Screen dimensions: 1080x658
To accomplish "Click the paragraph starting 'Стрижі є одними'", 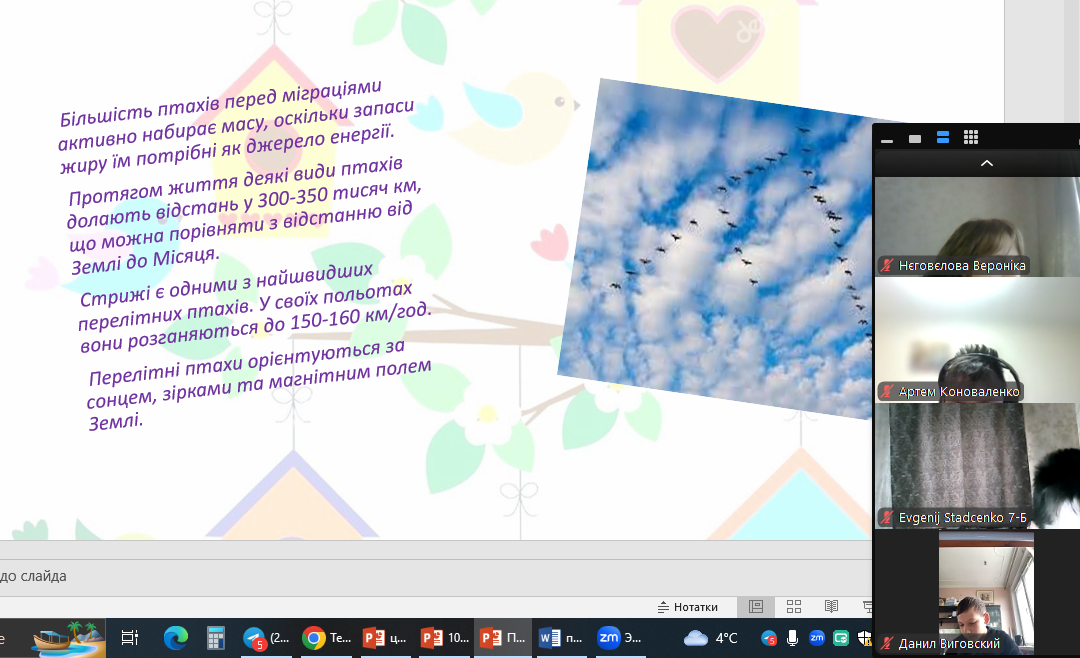I will tap(254, 307).
